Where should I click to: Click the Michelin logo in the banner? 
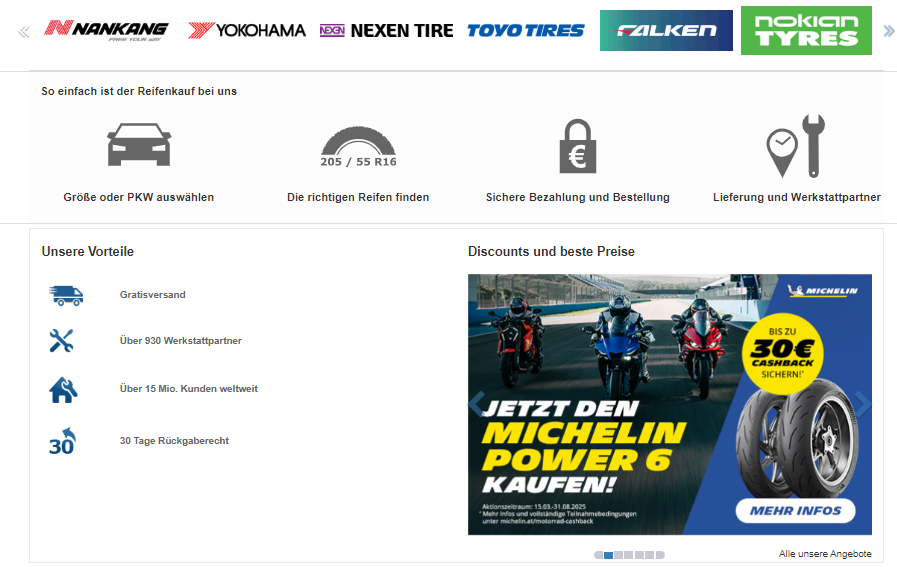pyautogui.click(x=823, y=291)
